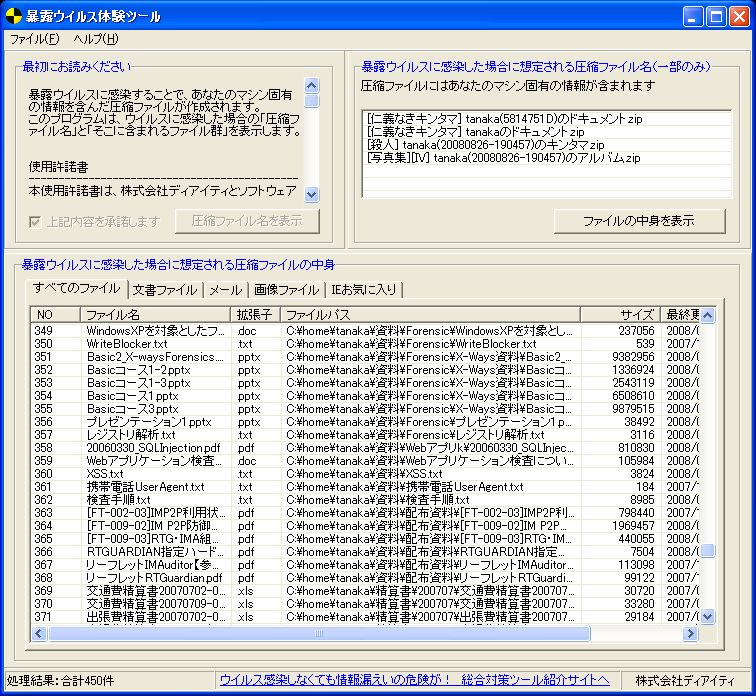The height and width of the screenshot is (696, 756).
Task: Click the license text scroll-down arrow
Action: point(312,194)
